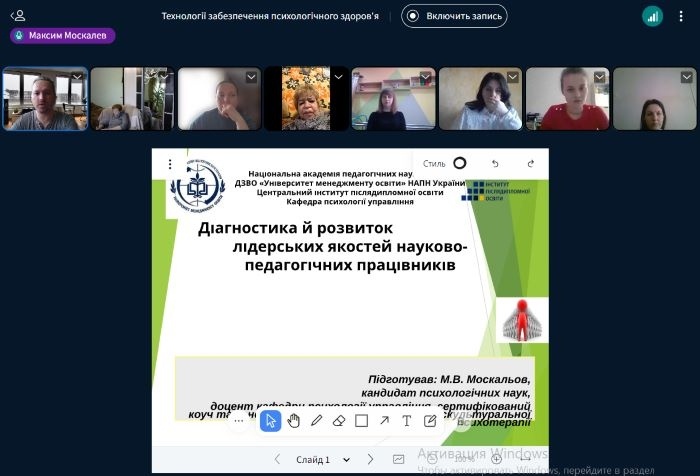The width and height of the screenshot is (700, 476).
Task: Activate the arrow line drawing tool
Action: tap(385, 421)
